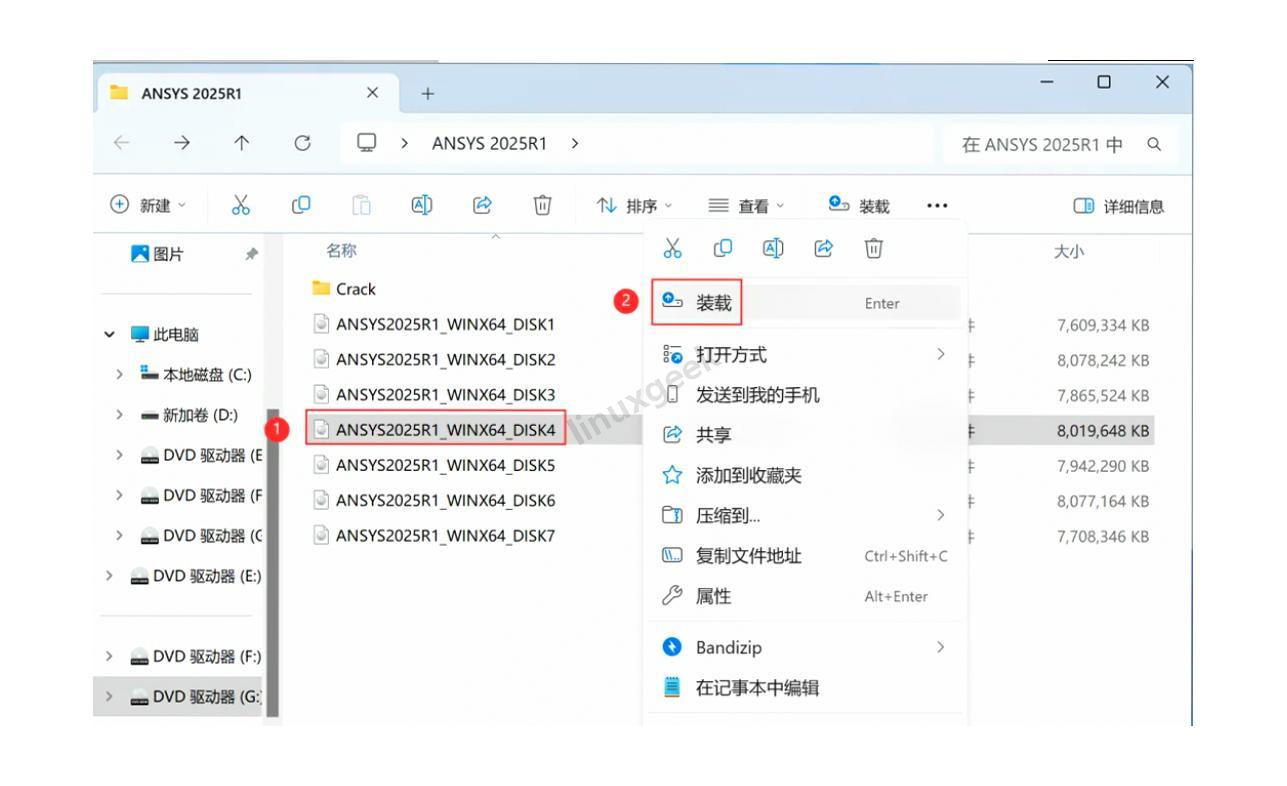
Task: Select file ANSYS2025R1_WINX64_DISK4
Action: tap(434, 430)
